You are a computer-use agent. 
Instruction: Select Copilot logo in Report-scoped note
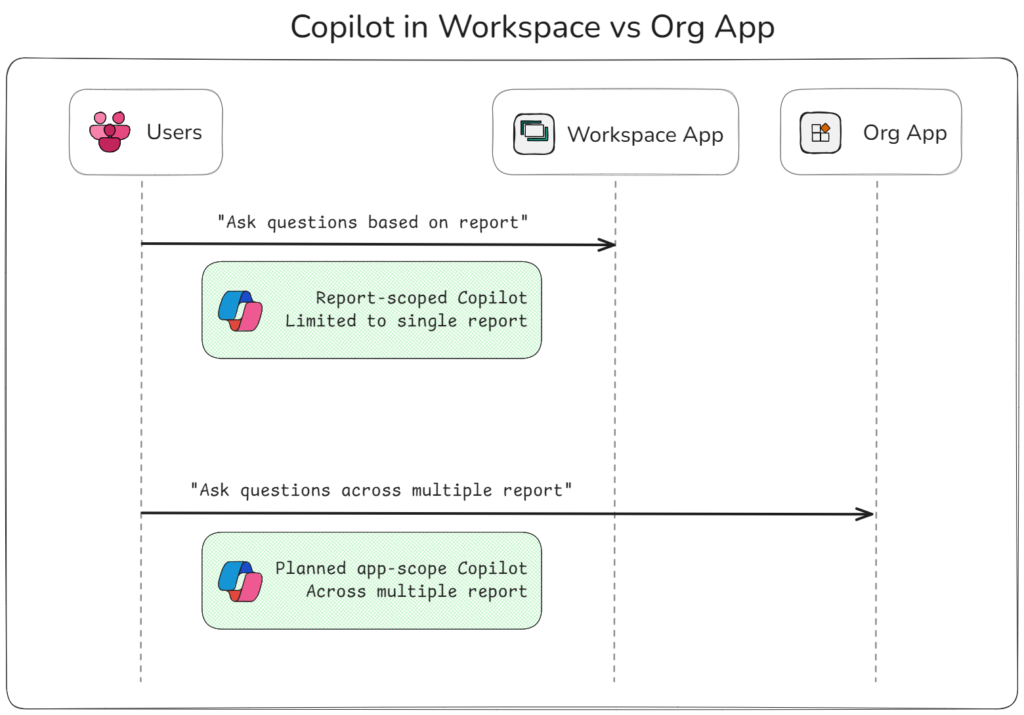[x=239, y=310]
